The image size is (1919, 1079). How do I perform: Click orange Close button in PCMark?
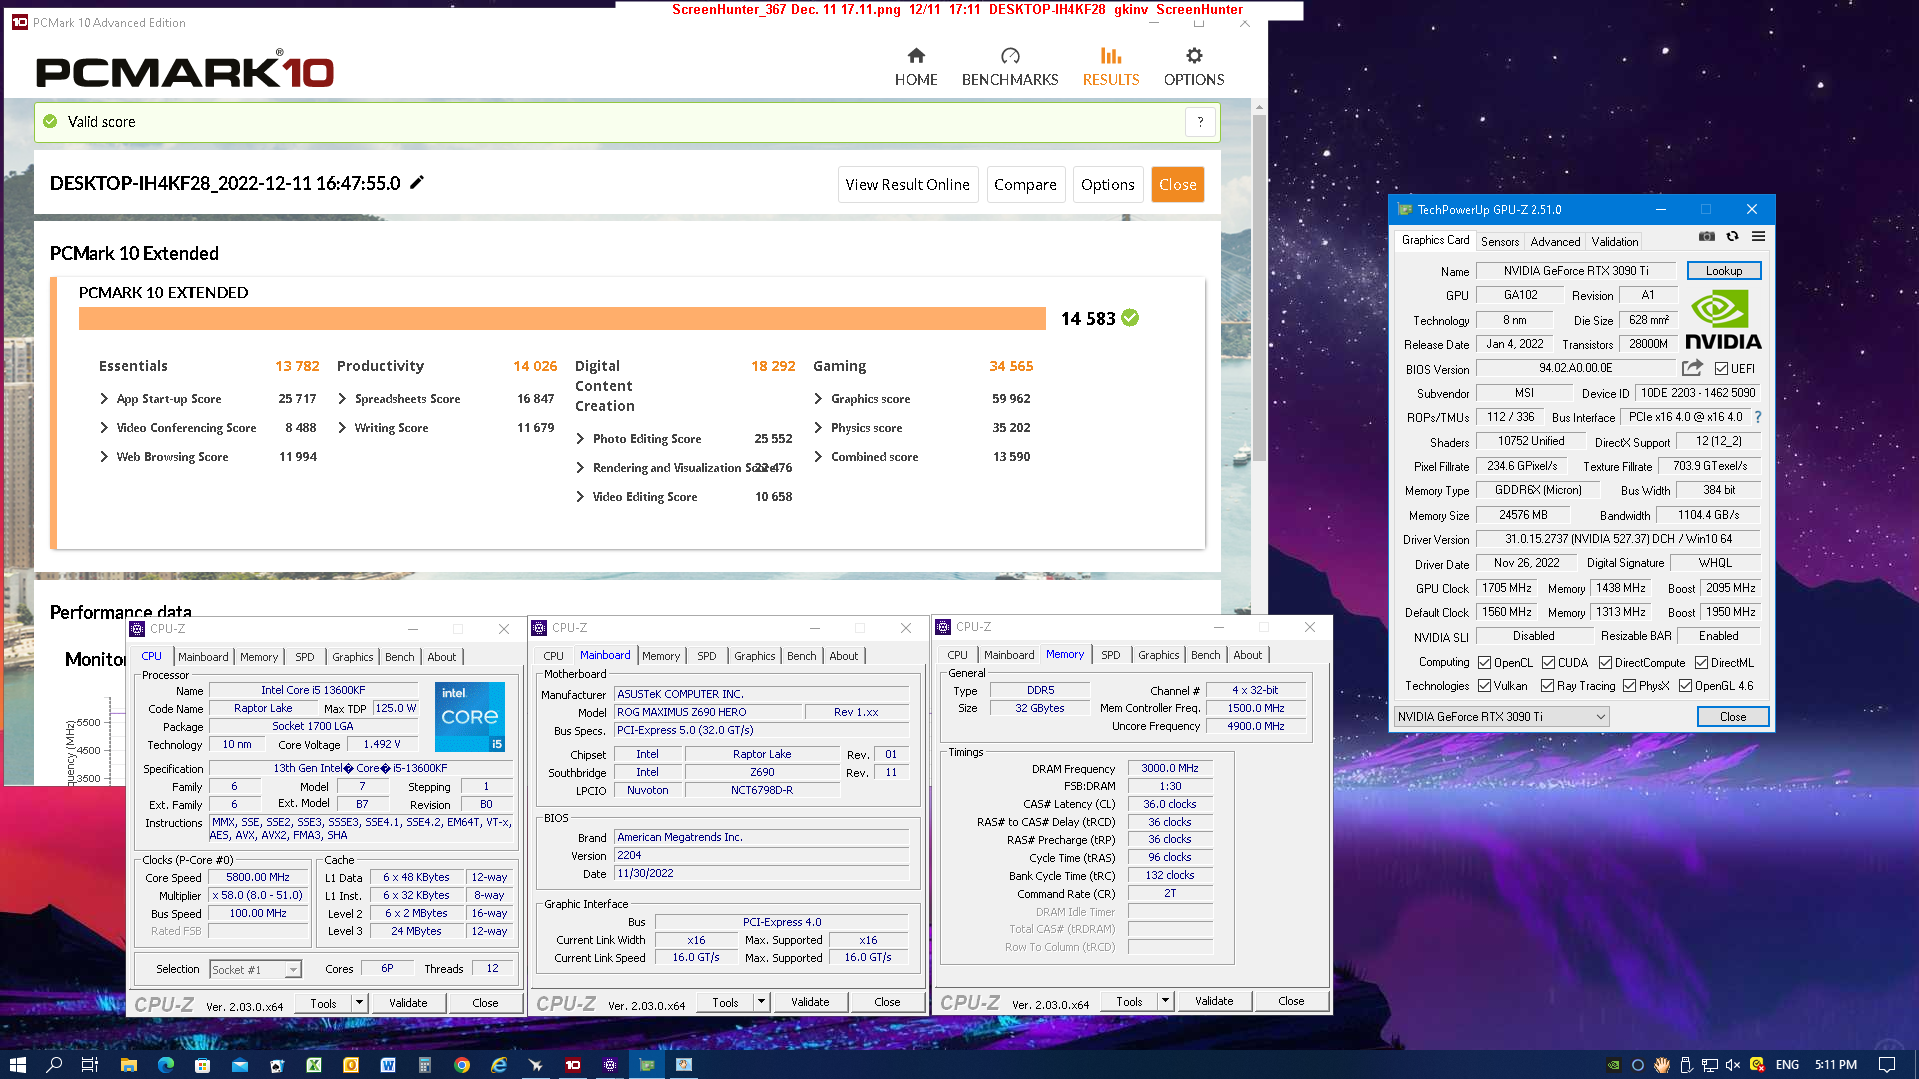[x=1177, y=185]
